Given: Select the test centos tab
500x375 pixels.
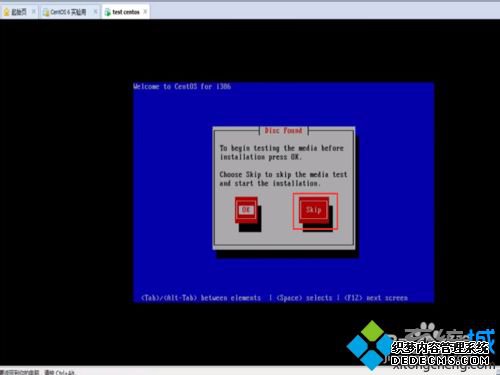Looking at the screenshot, I should pos(126,12).
